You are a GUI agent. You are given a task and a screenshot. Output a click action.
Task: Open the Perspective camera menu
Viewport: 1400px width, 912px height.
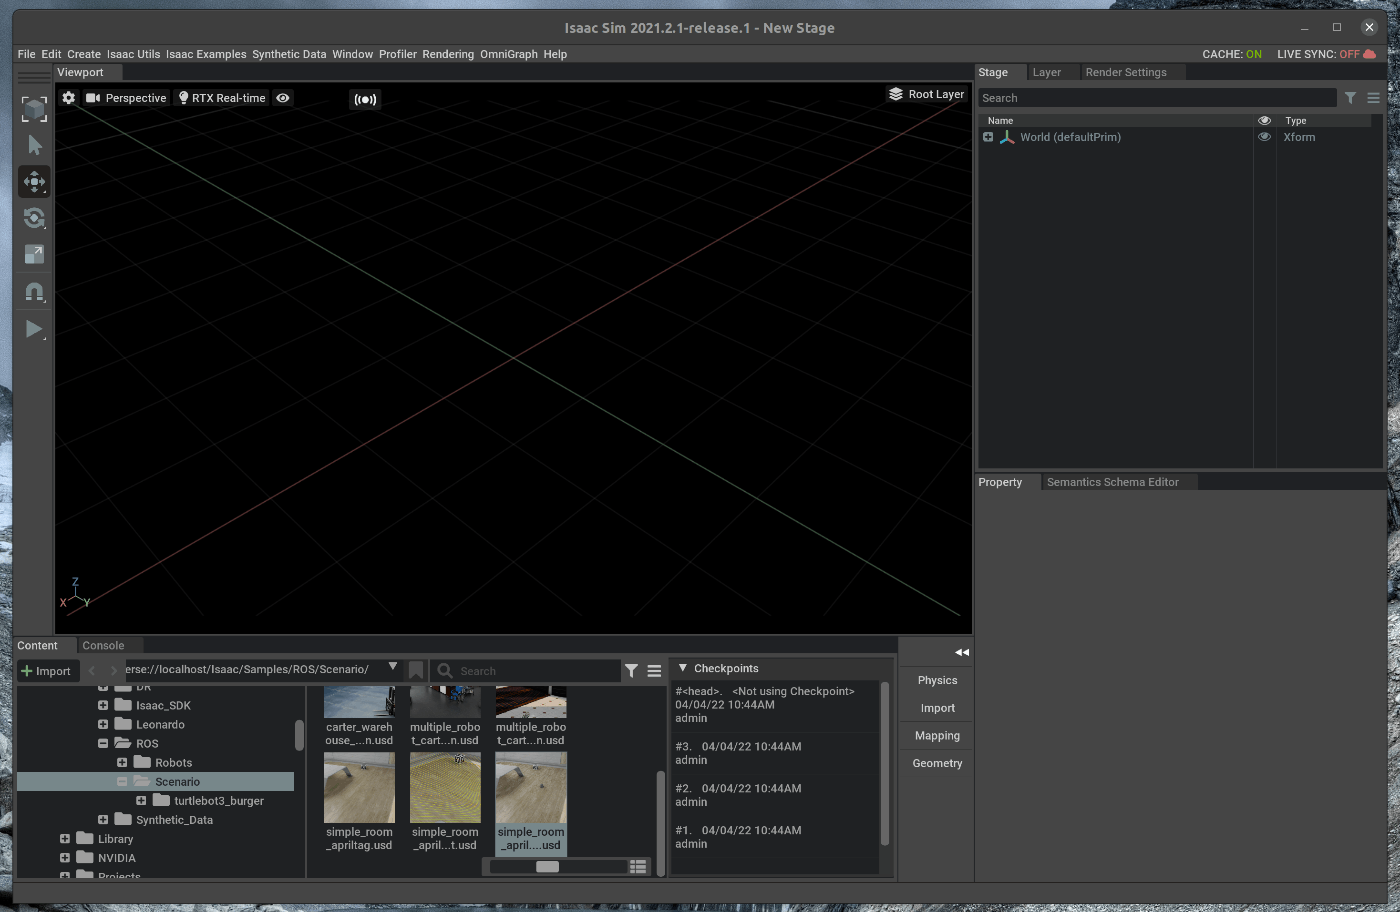pos(126,98)
